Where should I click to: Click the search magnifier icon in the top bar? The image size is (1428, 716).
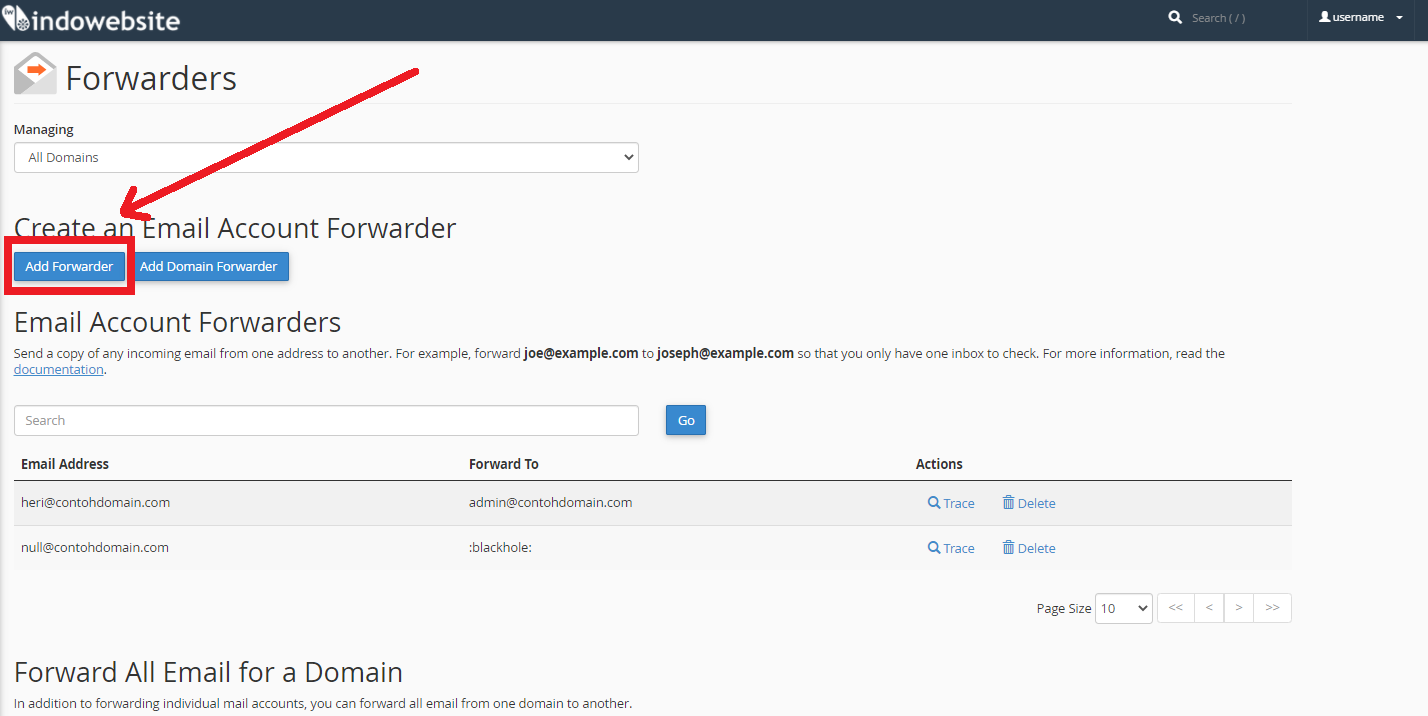(x=1175, y=17)
